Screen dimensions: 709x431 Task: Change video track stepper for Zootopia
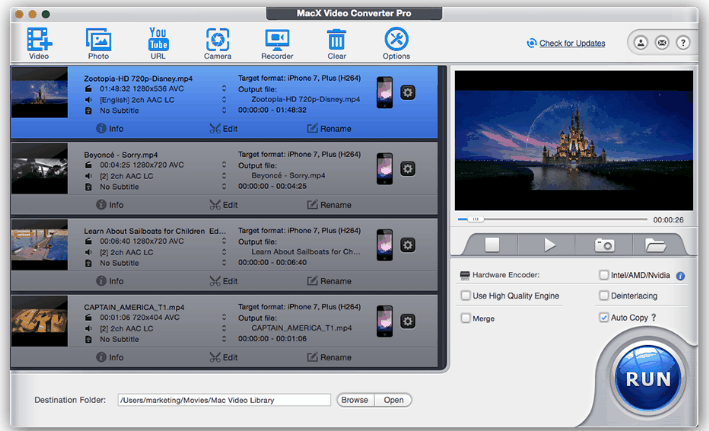coord(224,89)
